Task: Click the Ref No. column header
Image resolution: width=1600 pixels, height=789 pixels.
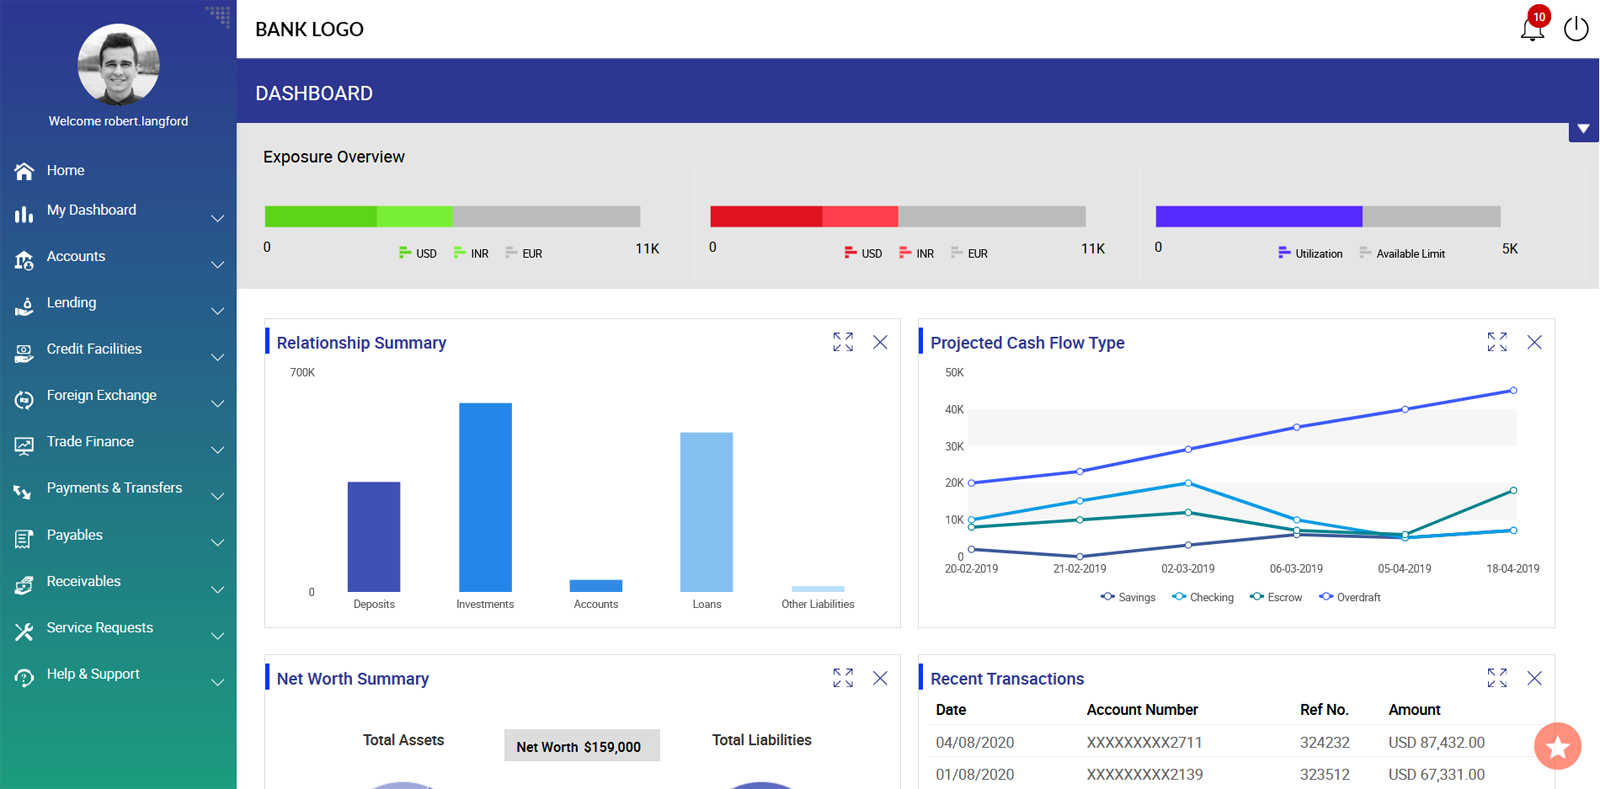Action: coord(1324,710)
